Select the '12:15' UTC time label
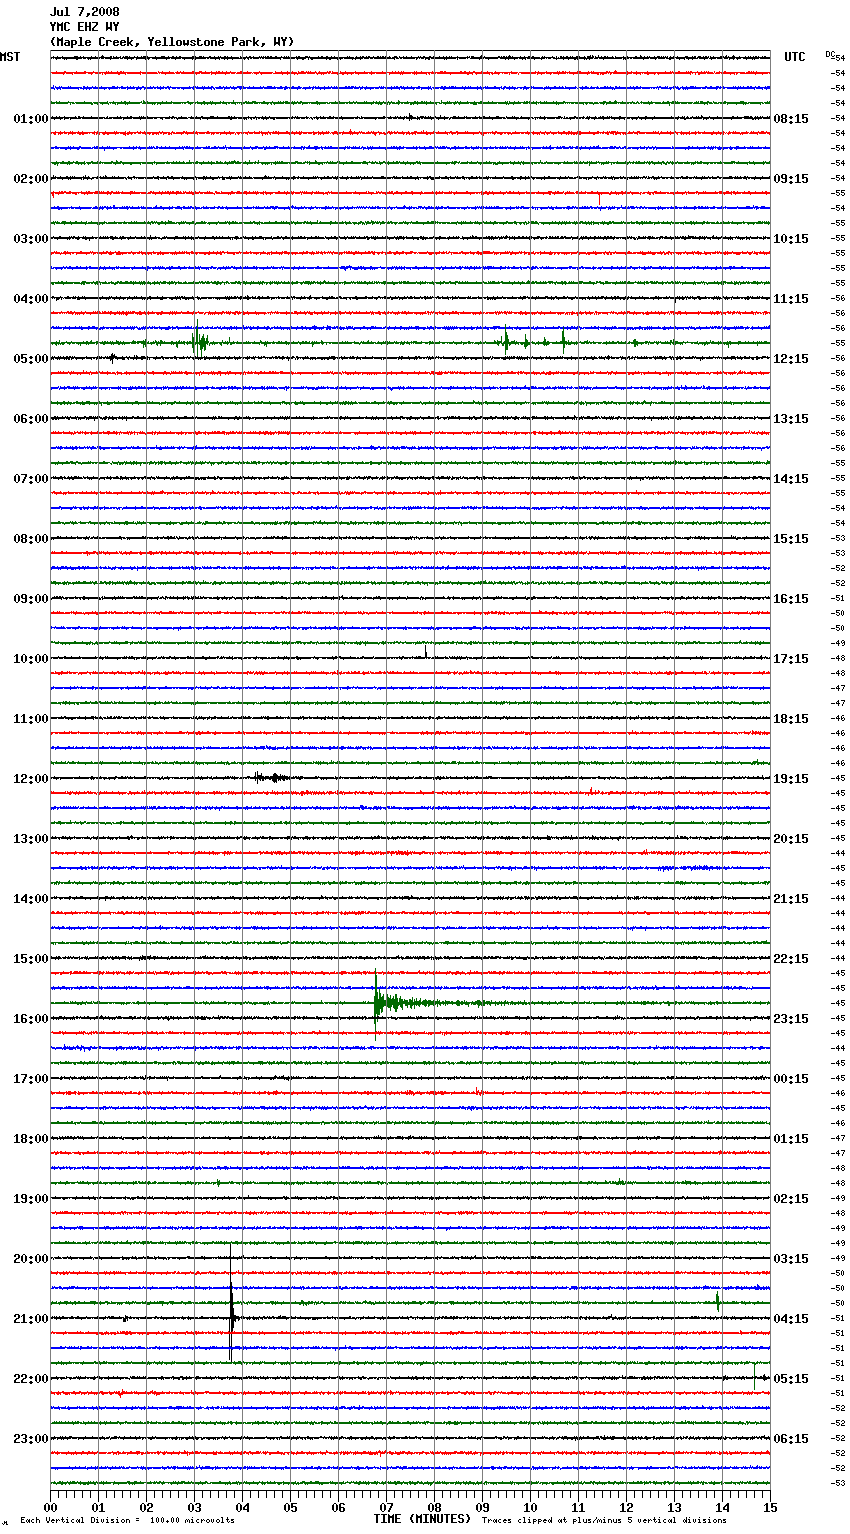 click(791, 359)
